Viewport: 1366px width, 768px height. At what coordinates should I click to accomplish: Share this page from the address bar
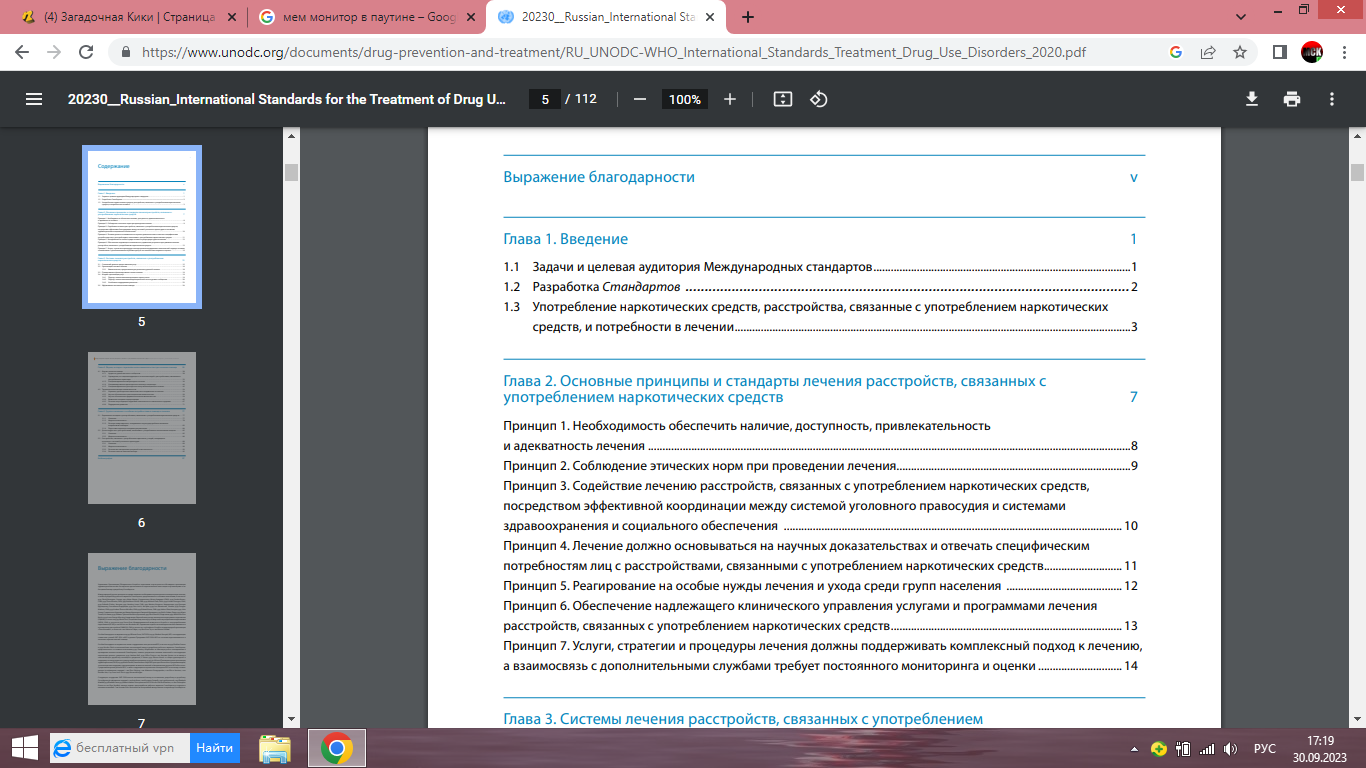[1208, 52]
